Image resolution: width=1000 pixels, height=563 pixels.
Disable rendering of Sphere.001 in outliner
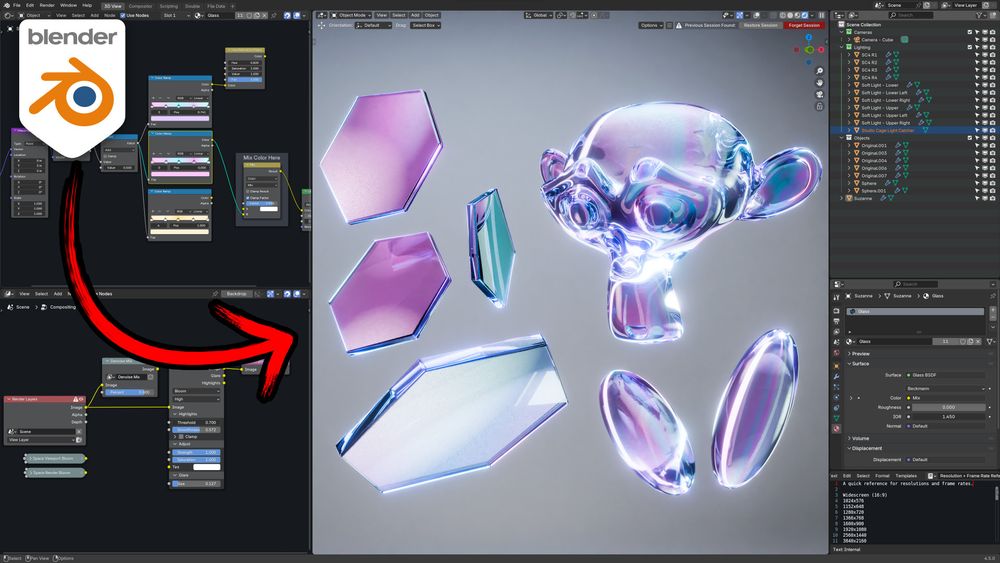click(x=992, y=191)
